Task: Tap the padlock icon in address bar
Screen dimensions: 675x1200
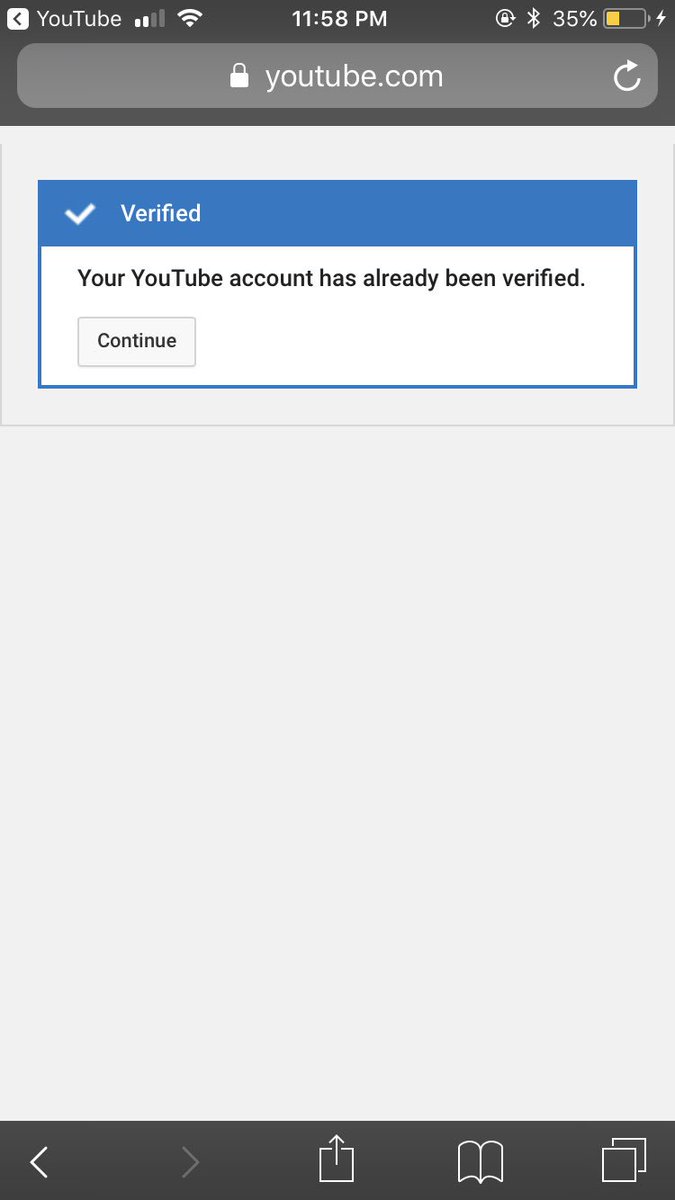Action: coord(239,76)
